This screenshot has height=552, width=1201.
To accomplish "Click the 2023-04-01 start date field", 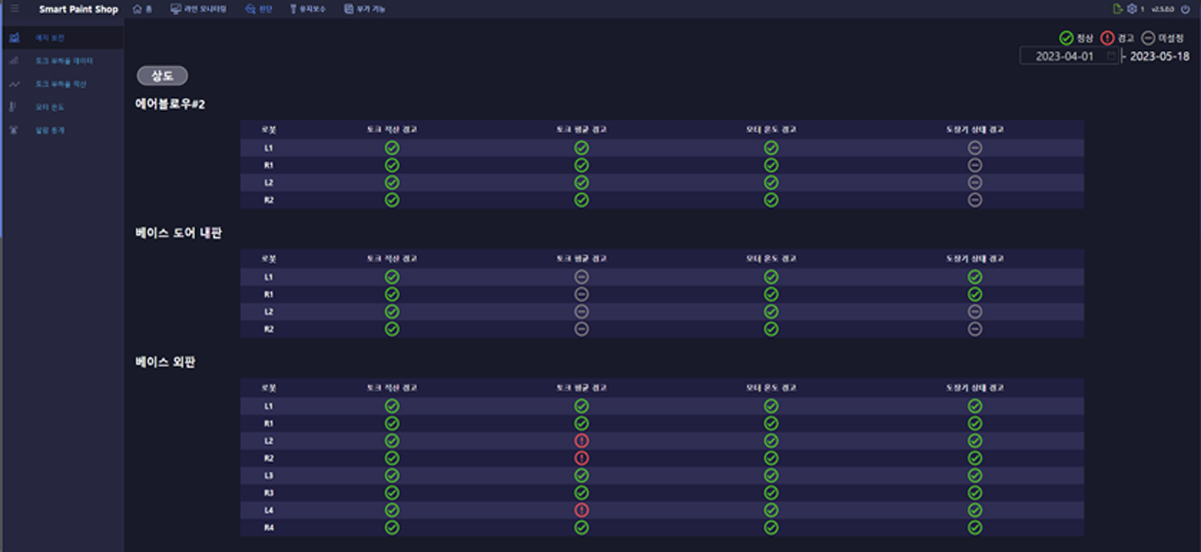I will [1069, 56].
